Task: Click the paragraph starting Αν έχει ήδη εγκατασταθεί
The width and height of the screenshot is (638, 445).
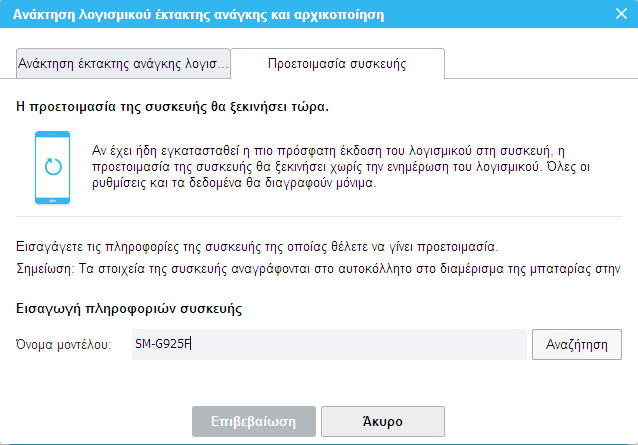Action: pos(341,167)
